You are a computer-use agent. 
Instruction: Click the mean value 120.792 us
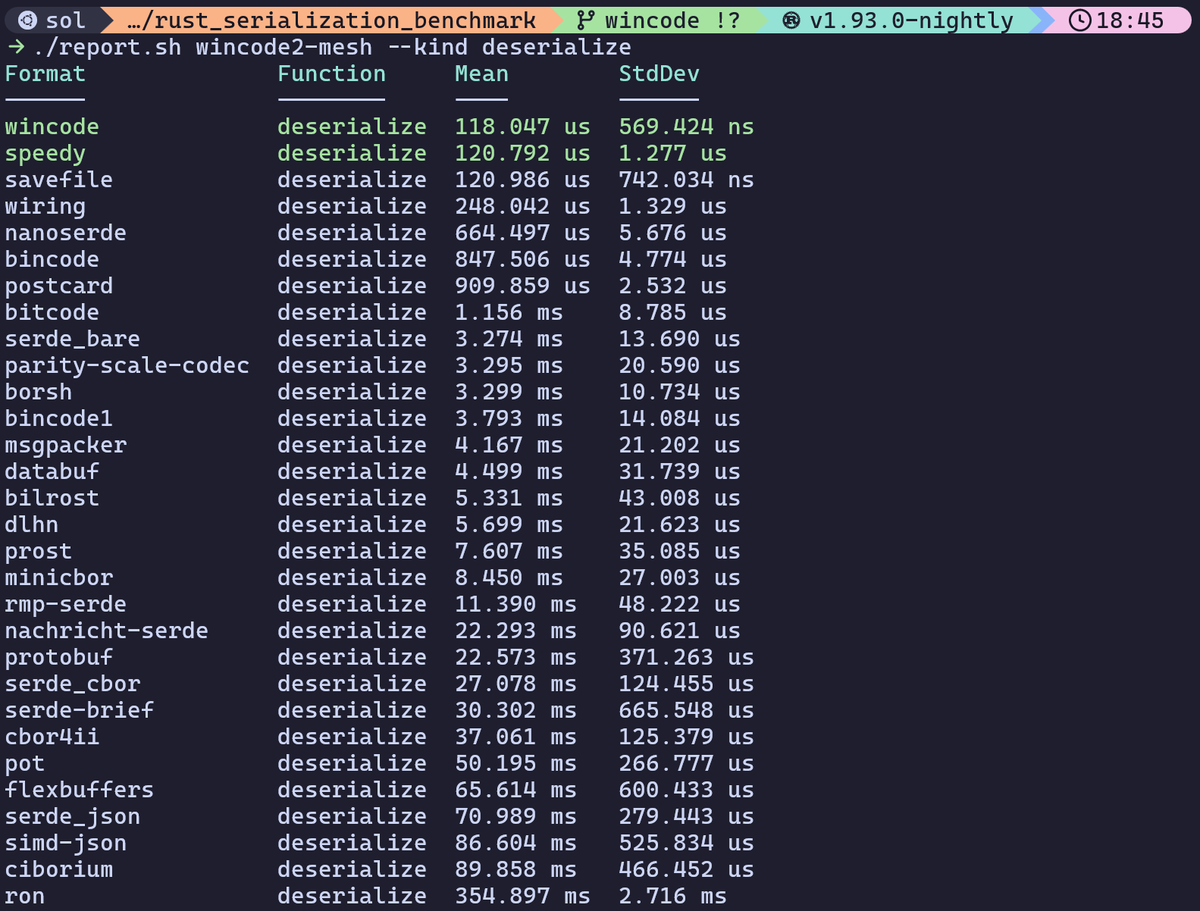coord(523,153)
